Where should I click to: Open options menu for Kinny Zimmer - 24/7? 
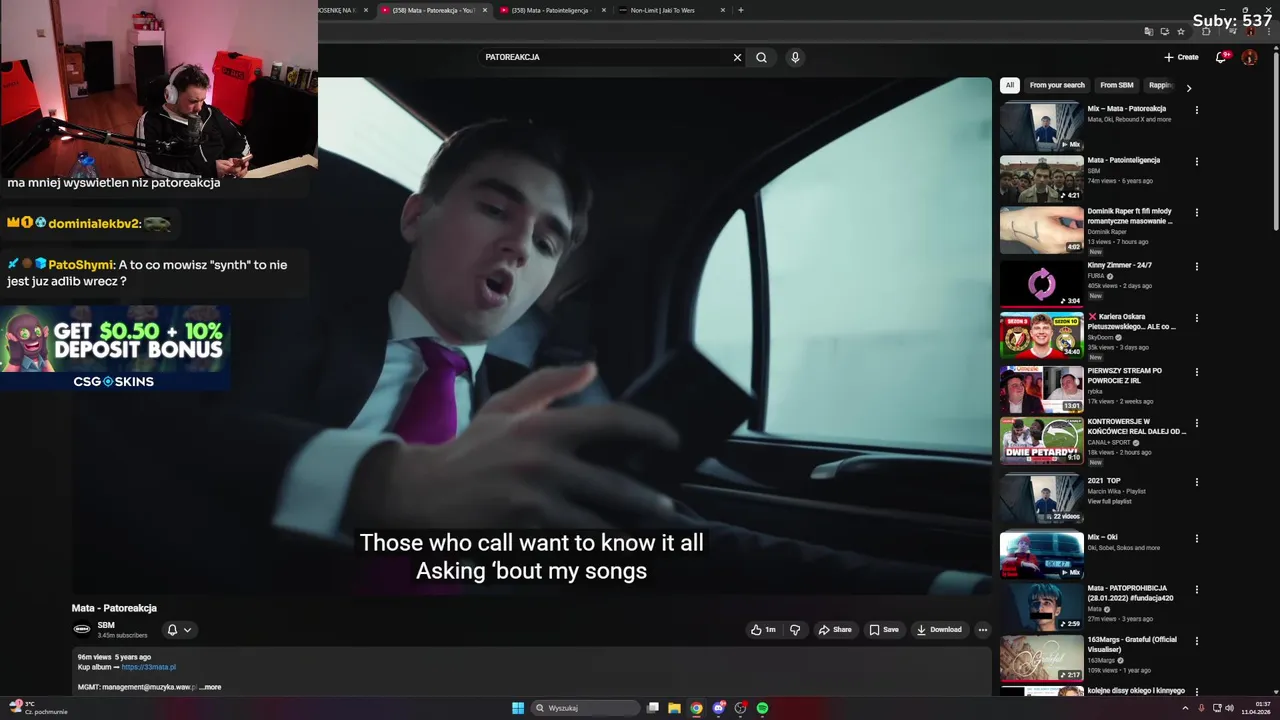1197,266
